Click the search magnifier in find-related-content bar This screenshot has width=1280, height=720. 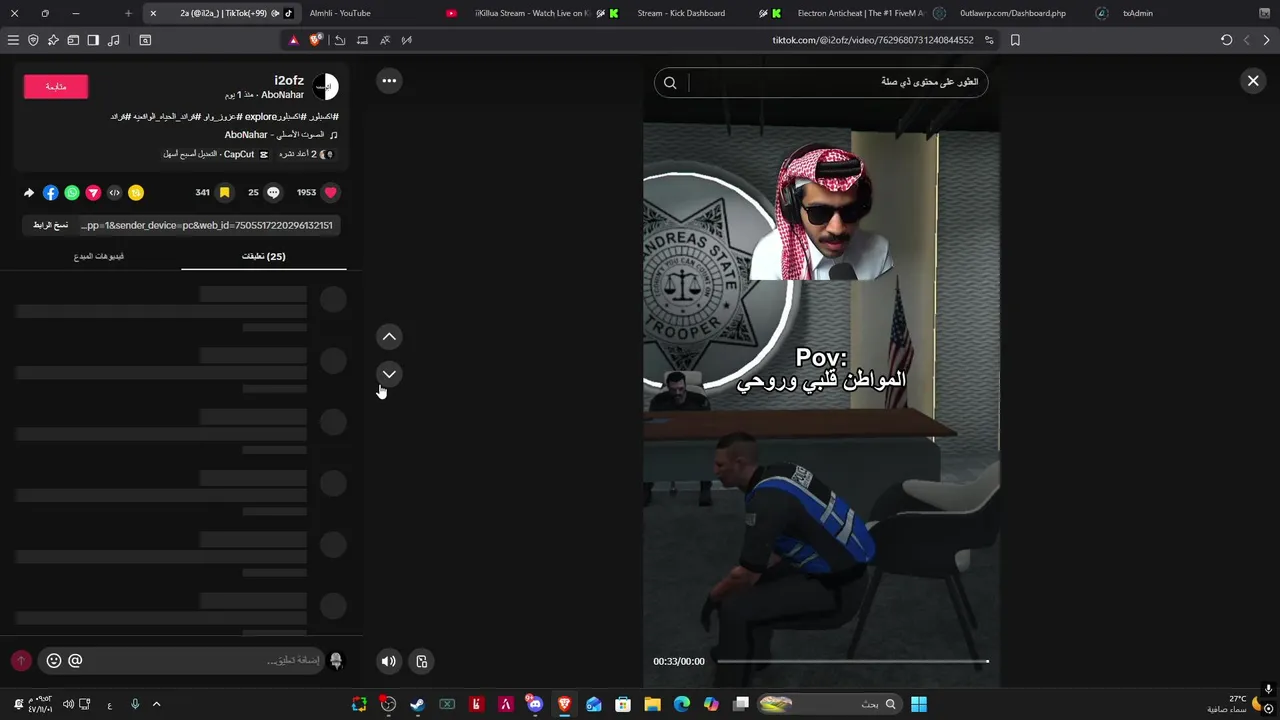click(x=670, y=83)
